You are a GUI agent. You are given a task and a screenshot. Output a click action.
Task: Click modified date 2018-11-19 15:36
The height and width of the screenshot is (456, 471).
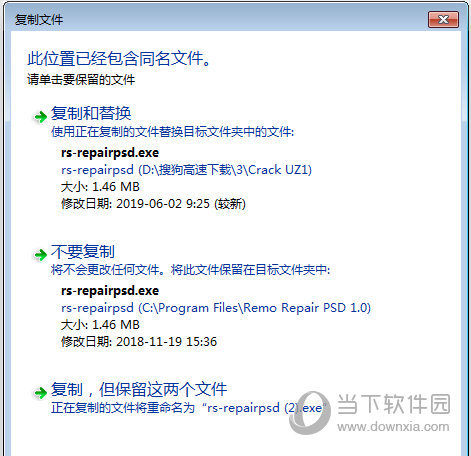pos(139,341)
